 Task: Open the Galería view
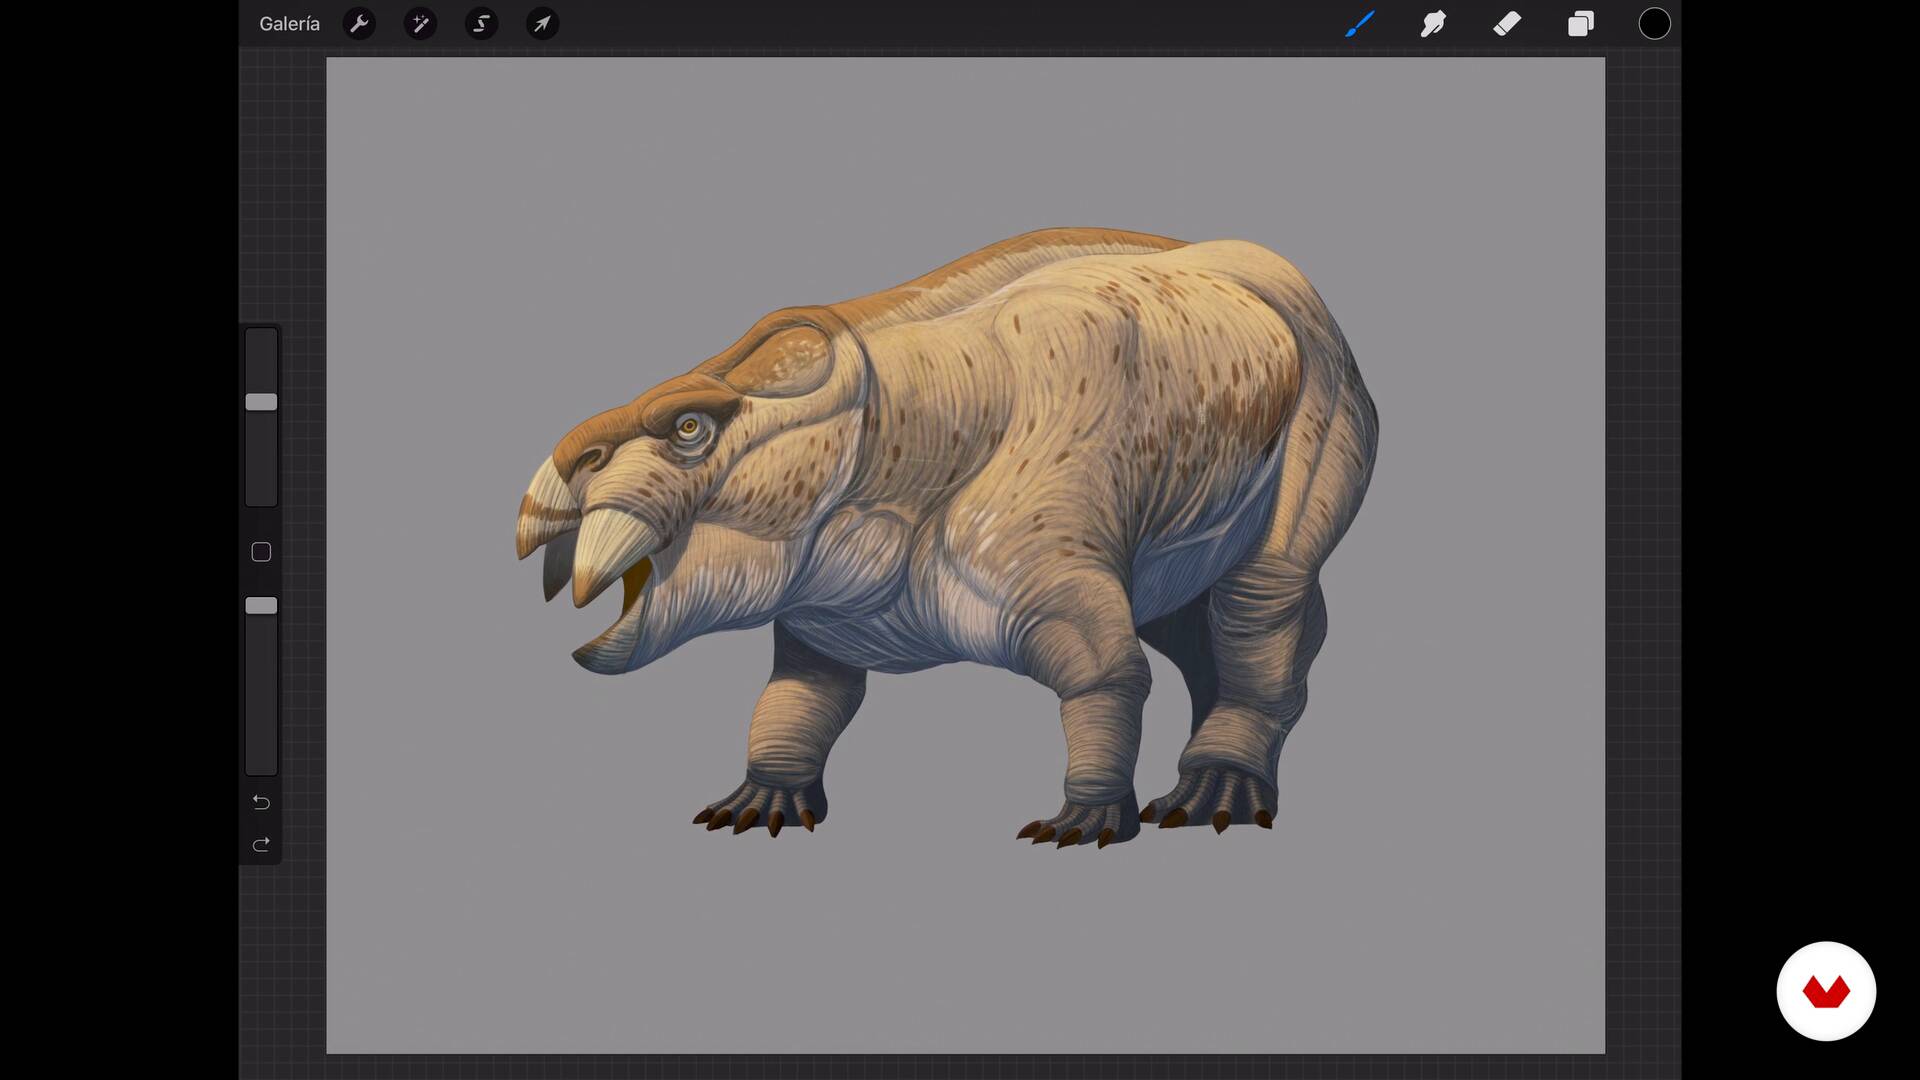click(289, 24)
